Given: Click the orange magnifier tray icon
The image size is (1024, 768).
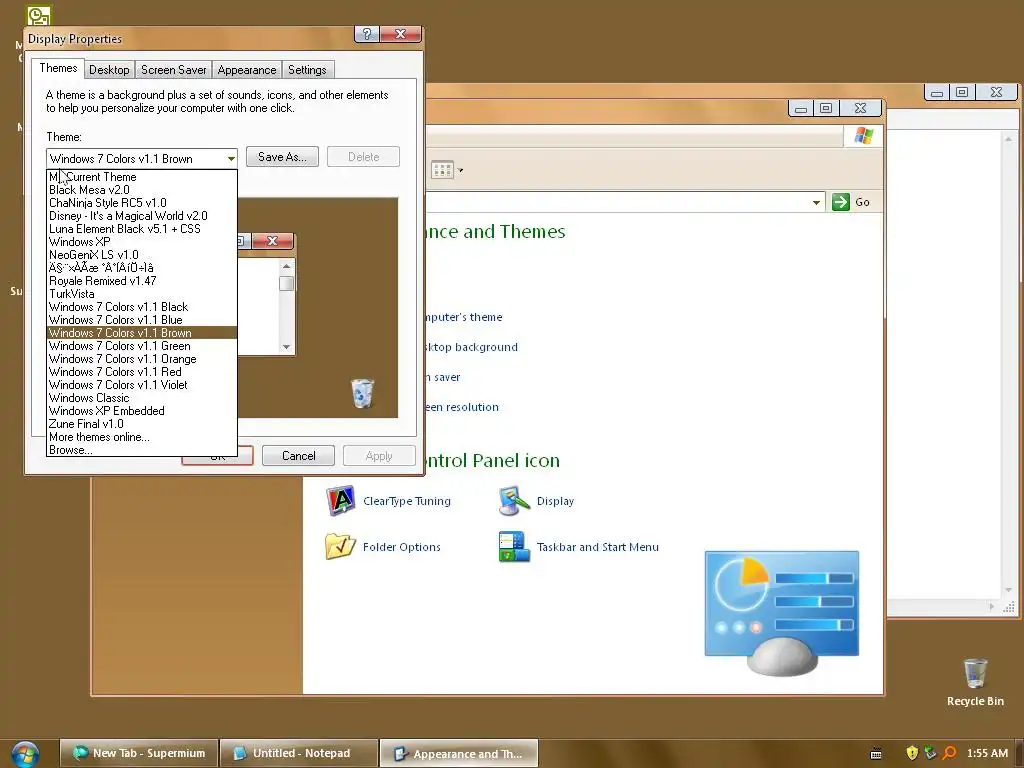Looking at the screenshot, I should click(x=949, y=753).
